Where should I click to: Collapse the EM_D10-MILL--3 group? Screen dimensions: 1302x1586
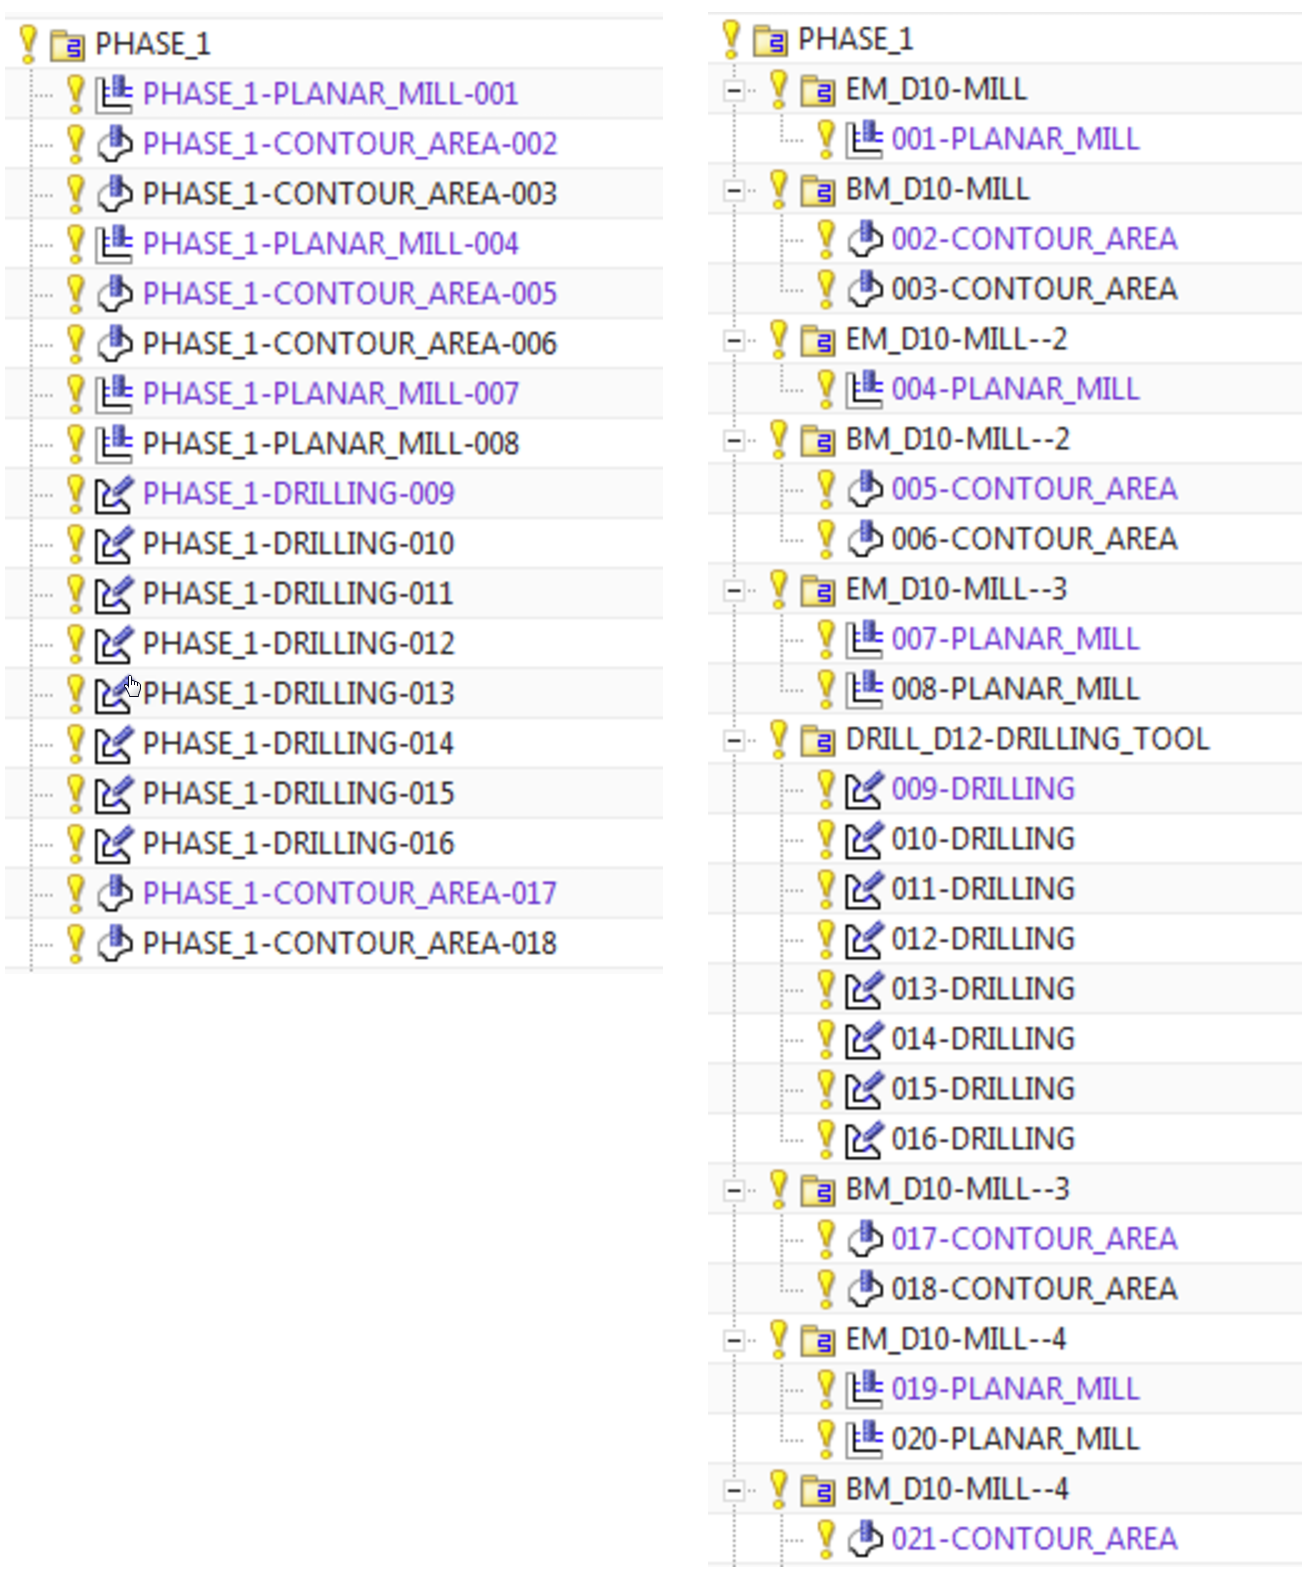[734, 591]
